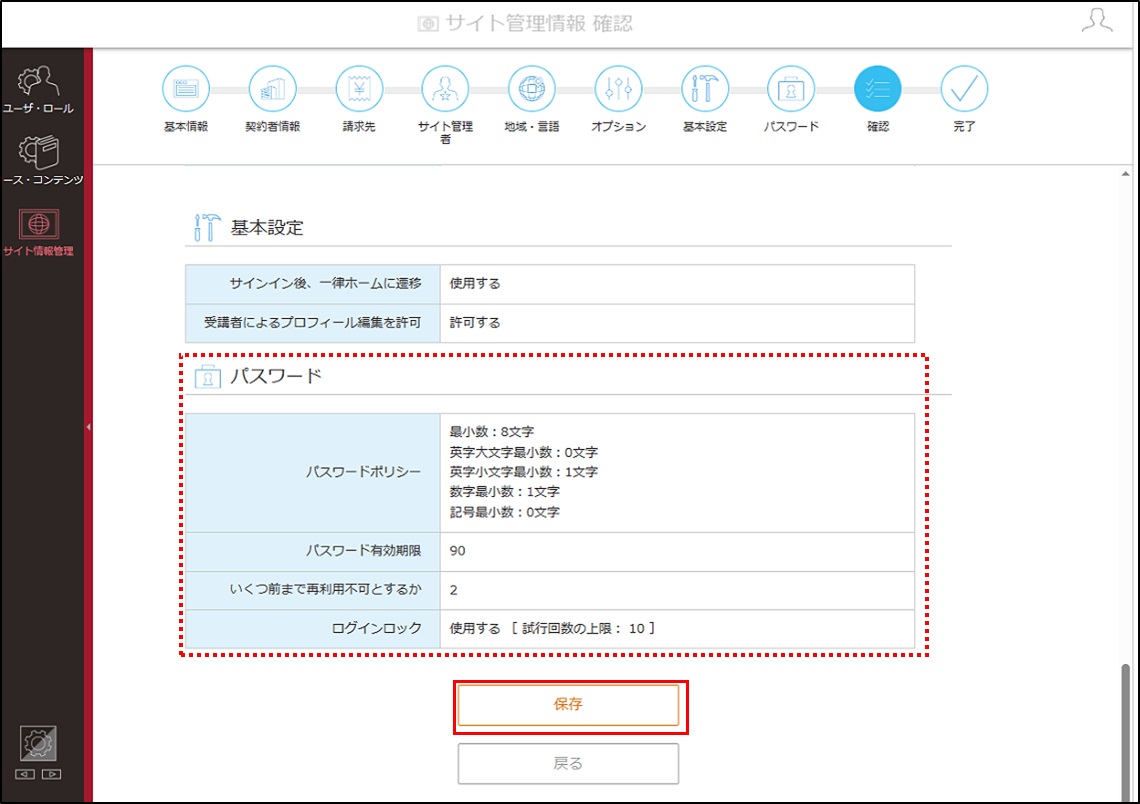This screenshot has width=1140, height=804.
Task: Click the vertical scrollbar thumb
Action: click(1125, 731)
